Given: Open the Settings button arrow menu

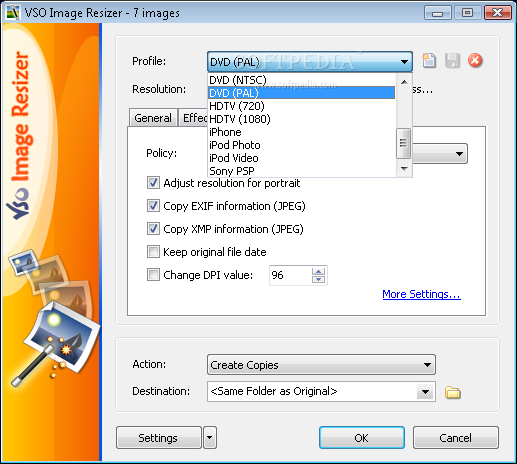Looking at the screenshot, I should [x=209, y=437].
